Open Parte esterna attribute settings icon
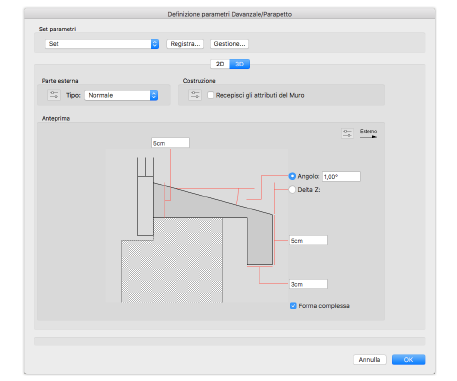The image size is (457, 381). point(54,95)
